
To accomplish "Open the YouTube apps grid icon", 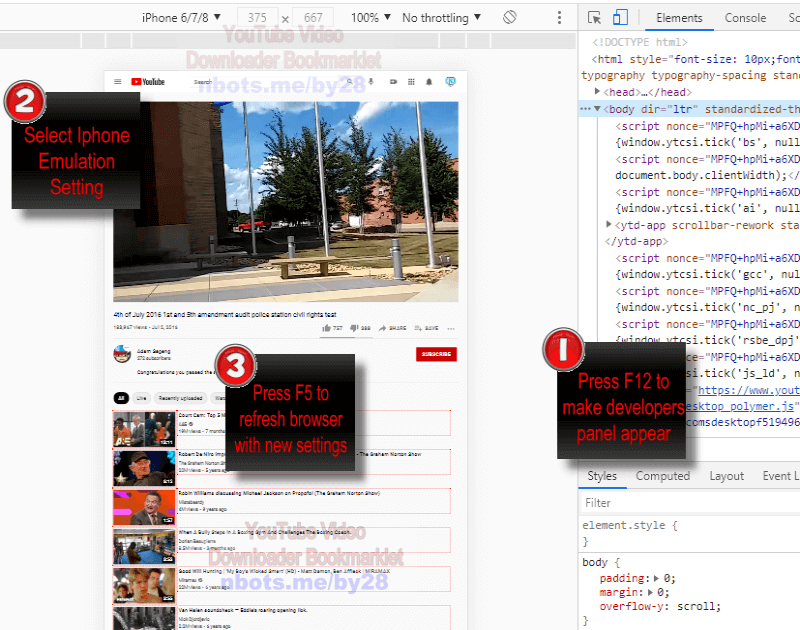I will tap(411, 82).
